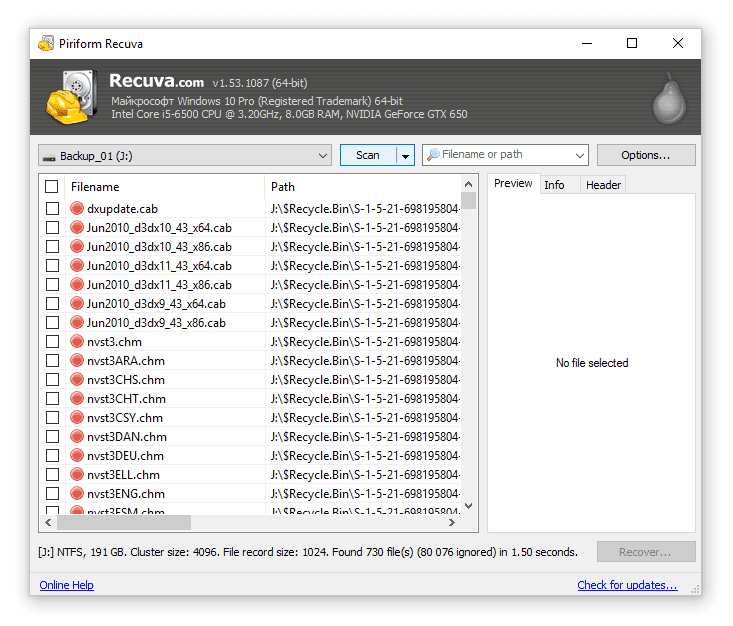Click the status bar scan summary text
The height and width of the screenshot is (626, 733).
pyautogui.click(x=308, y=552)
